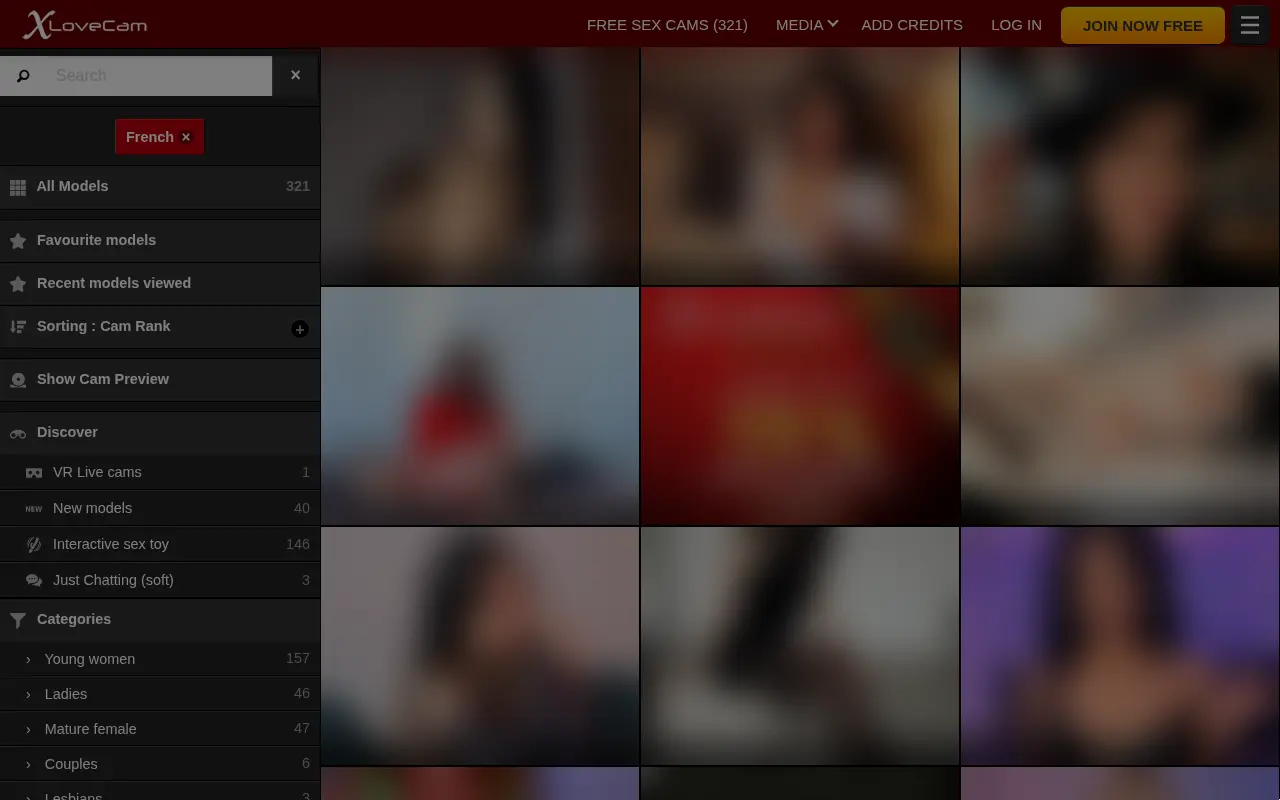The image size is (1280, 800).
Task: Click the Favourite models star icon
Action: 18,241
